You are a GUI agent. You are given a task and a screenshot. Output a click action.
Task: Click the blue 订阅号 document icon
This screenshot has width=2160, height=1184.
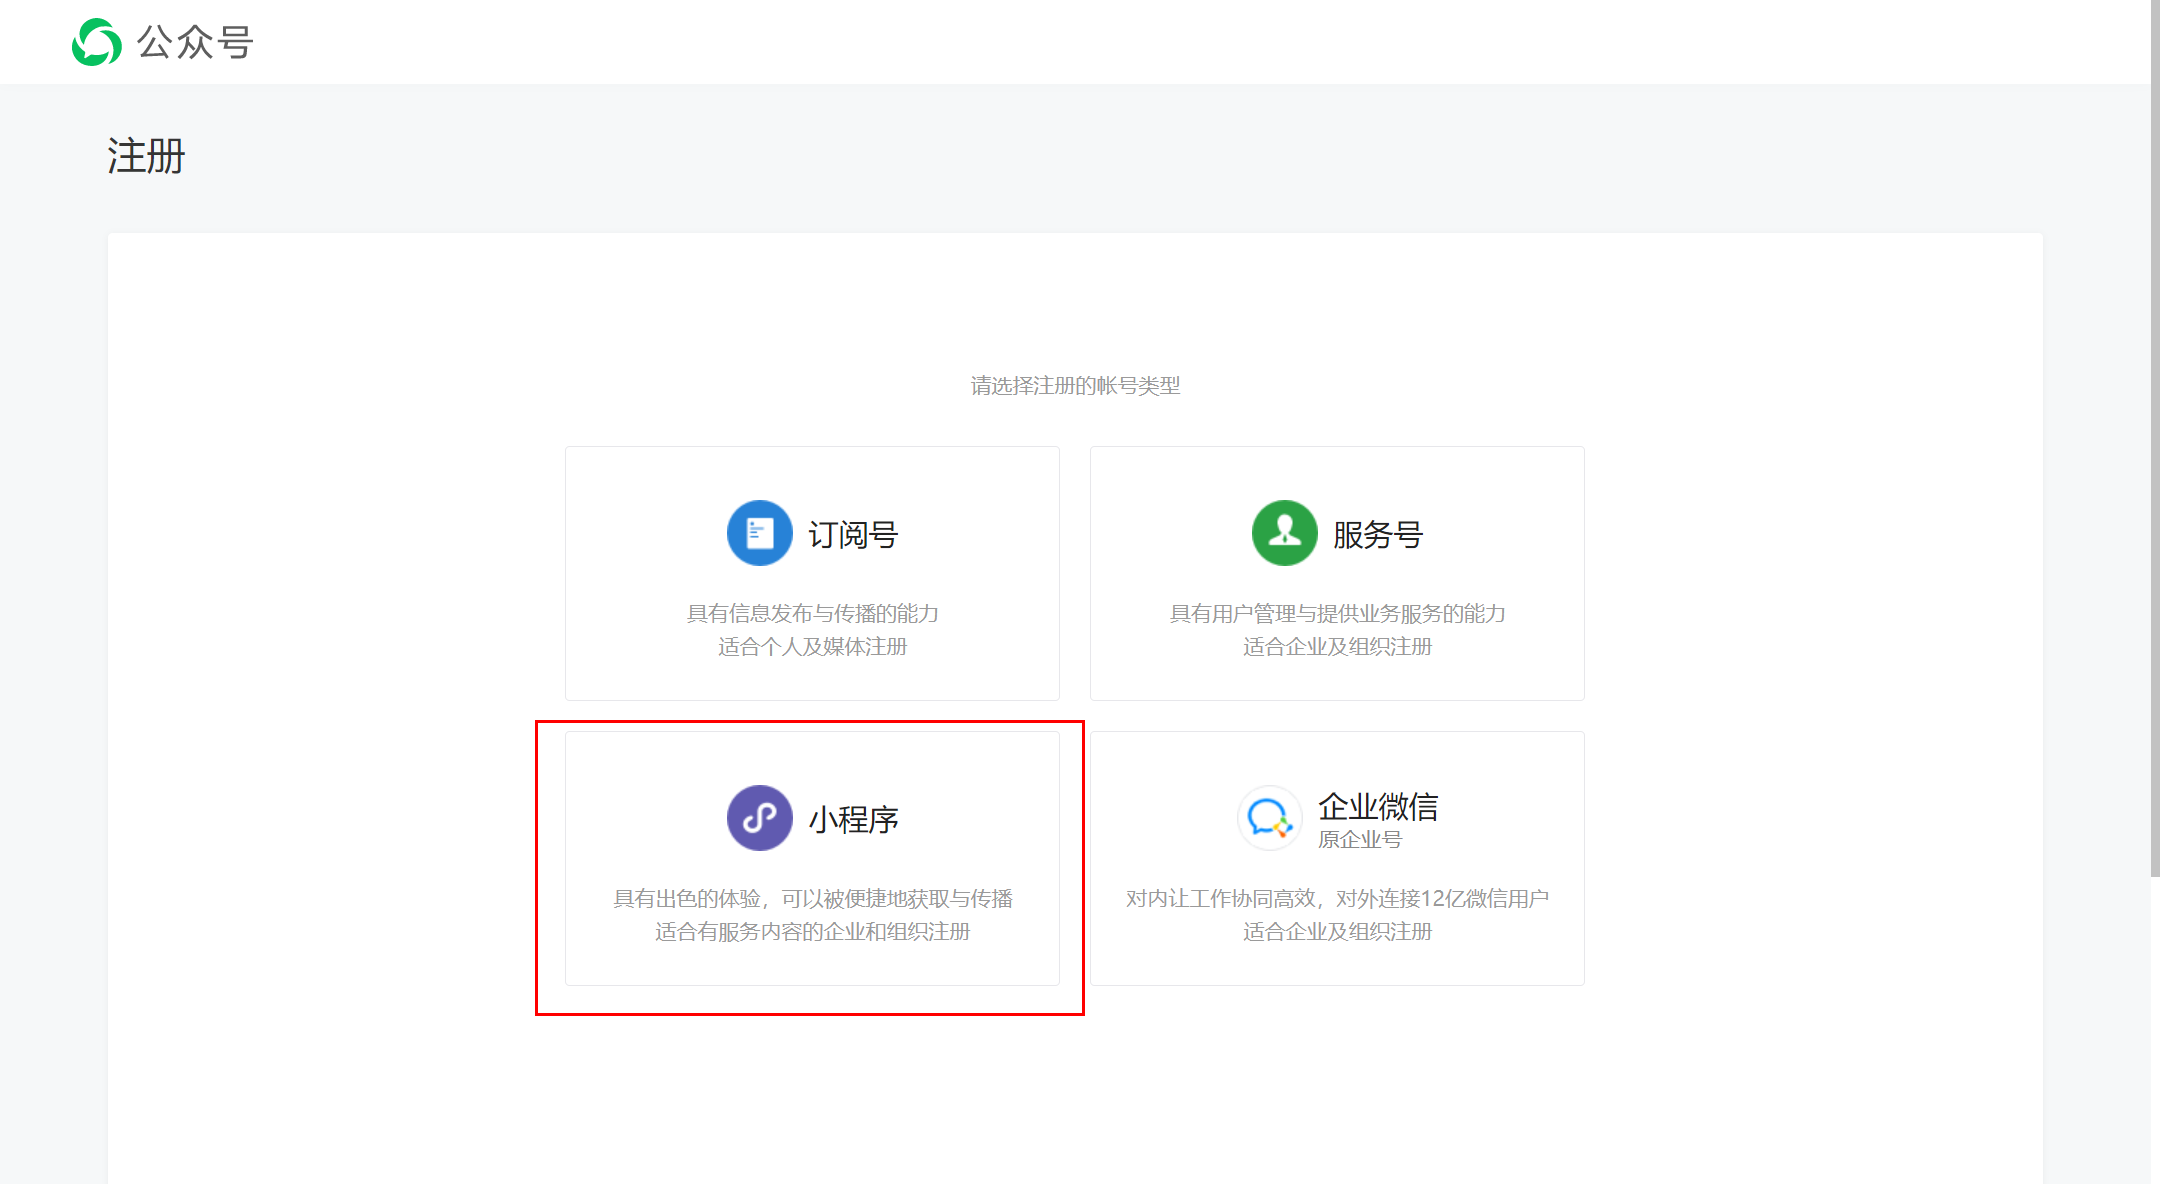759,533
